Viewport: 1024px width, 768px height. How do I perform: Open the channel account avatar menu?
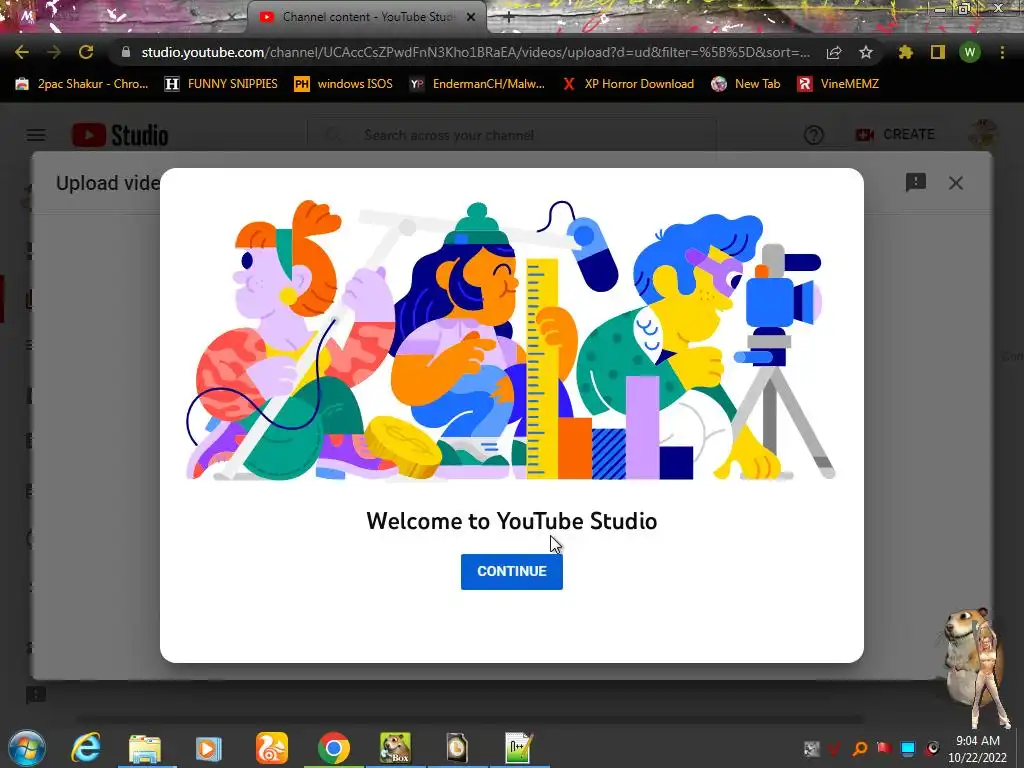[x=982, y=135]
